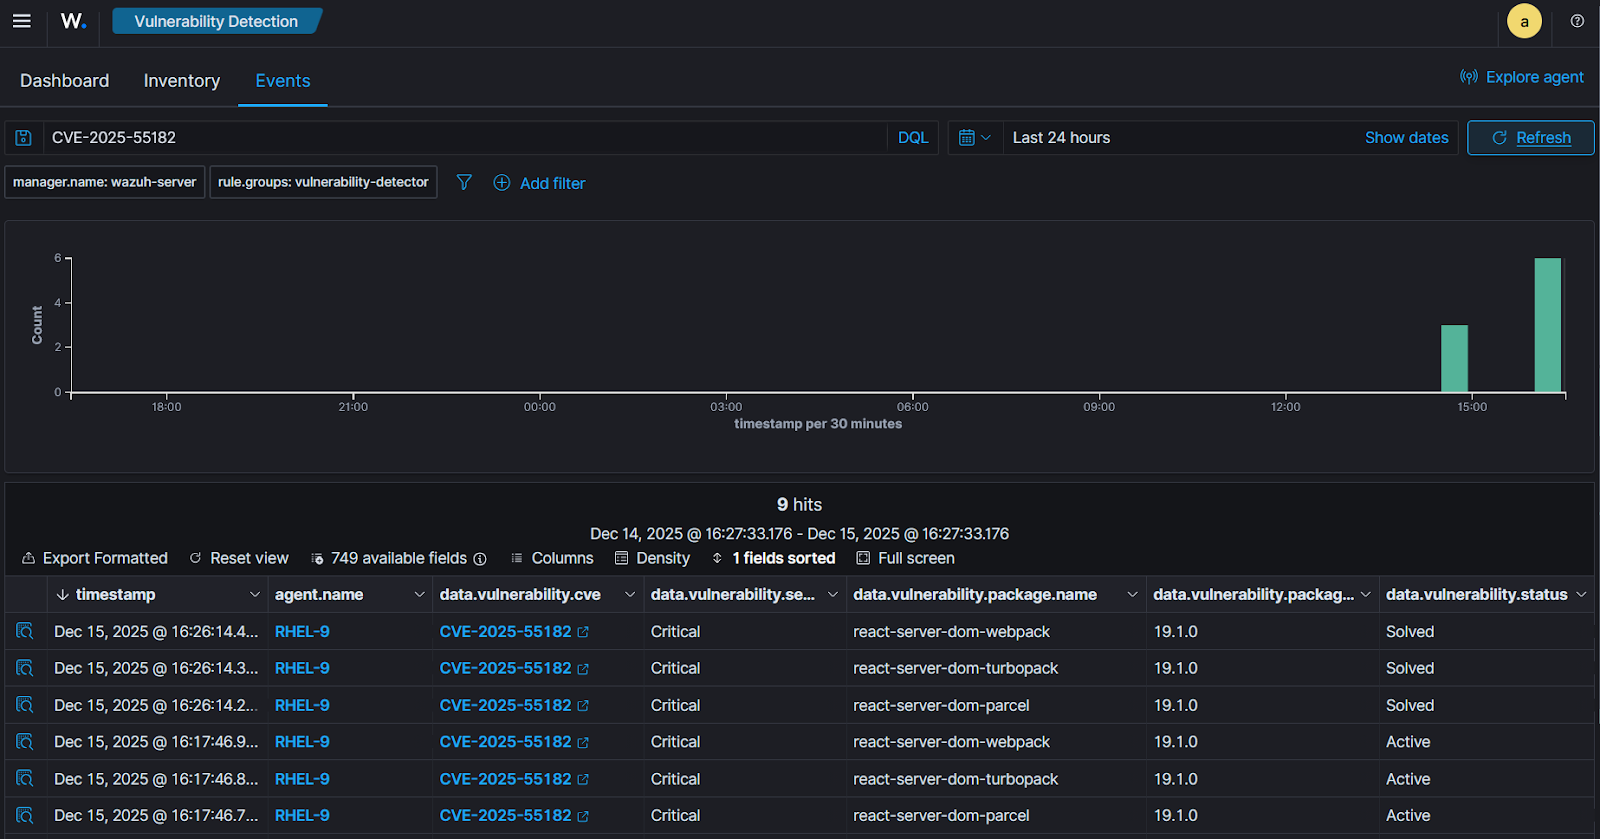The height and width of the screenshot is (839, 1600).
Task: Open external link icon for CVE in parcel Active row
Action: [x=583, y=816]
